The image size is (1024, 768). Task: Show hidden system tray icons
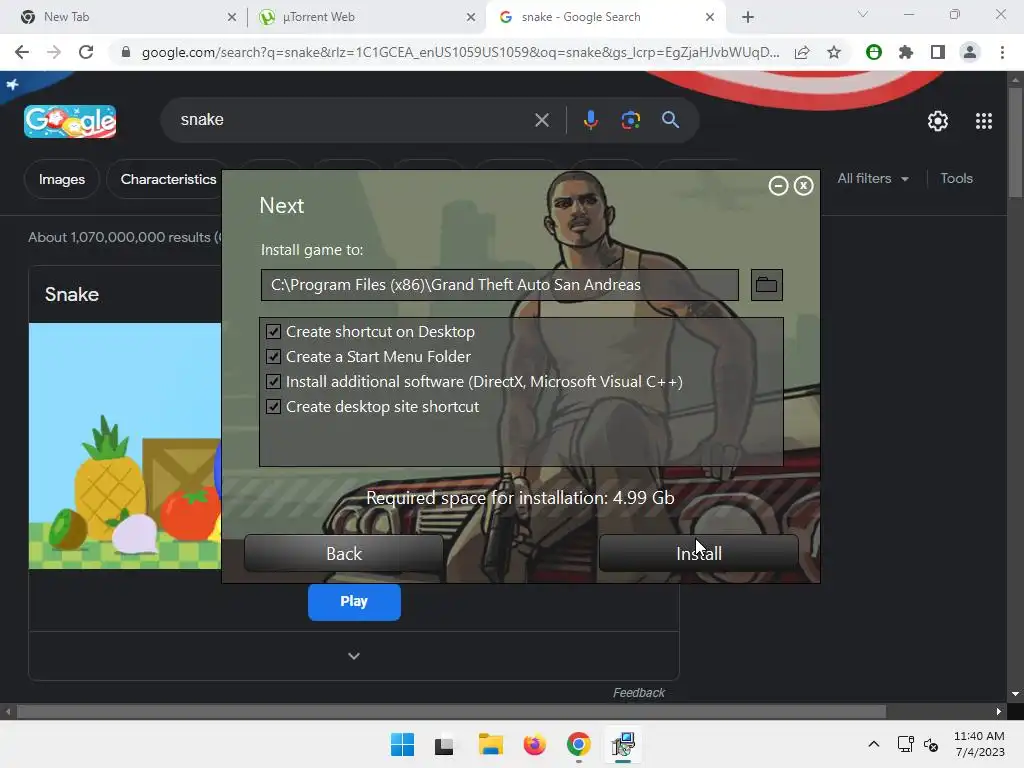pyautogui.click(x=873, y=744)
